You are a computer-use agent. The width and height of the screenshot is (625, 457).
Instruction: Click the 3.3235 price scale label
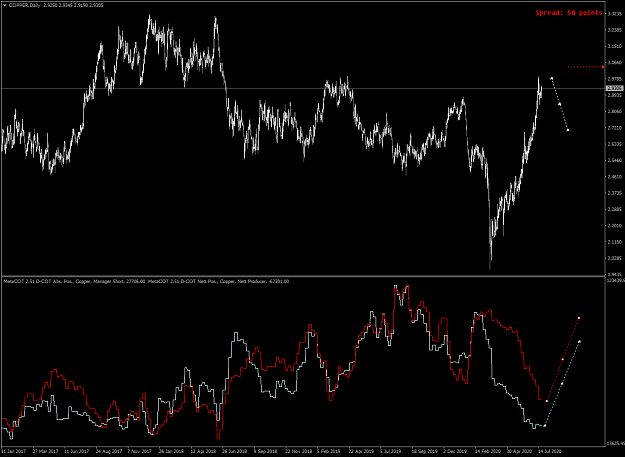pos(614,14)
